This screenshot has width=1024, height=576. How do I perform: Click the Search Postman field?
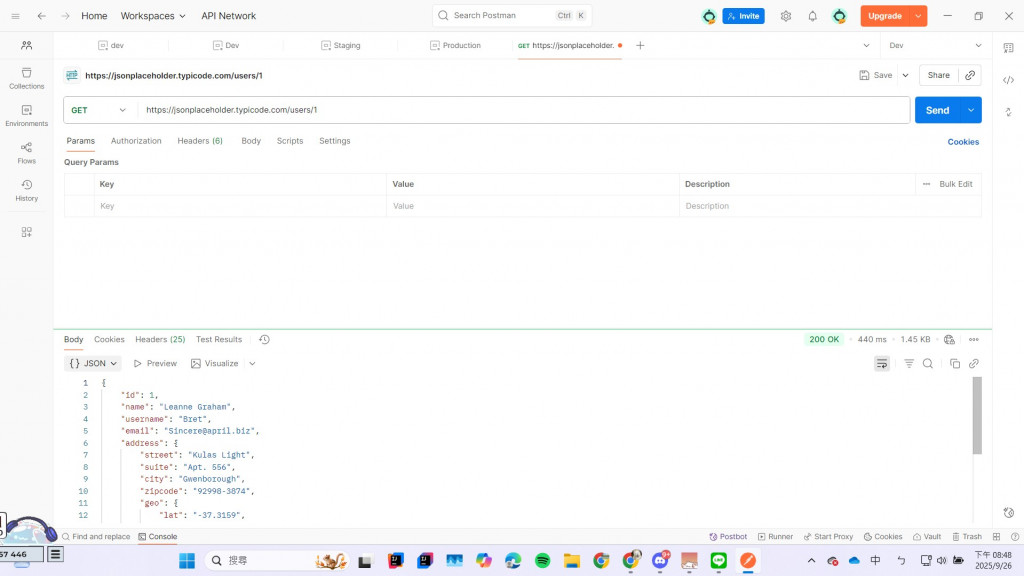(511, 16)
